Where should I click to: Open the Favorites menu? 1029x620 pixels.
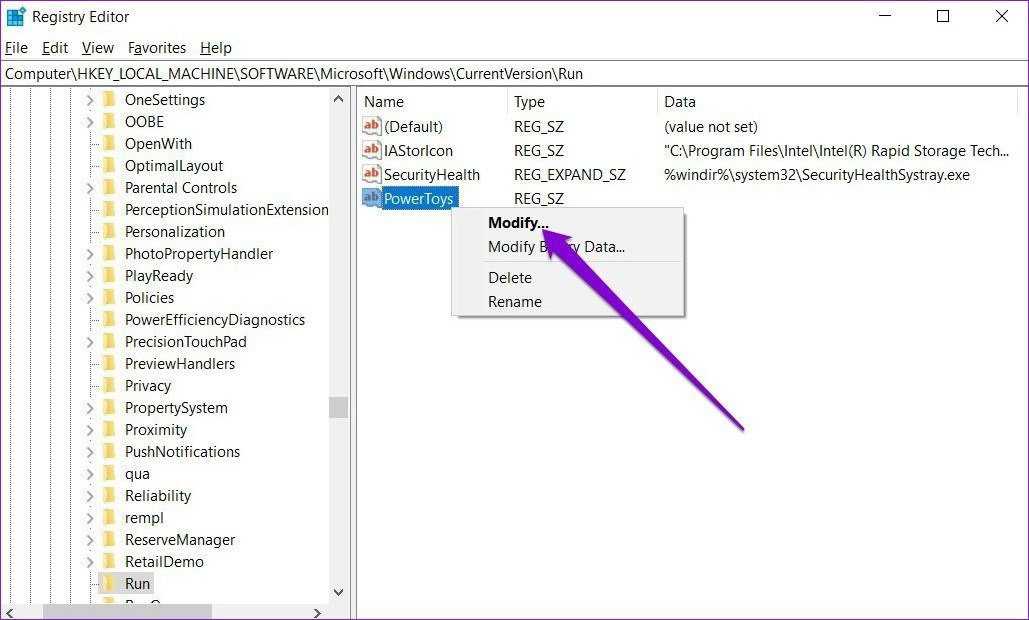coord(157,48)
